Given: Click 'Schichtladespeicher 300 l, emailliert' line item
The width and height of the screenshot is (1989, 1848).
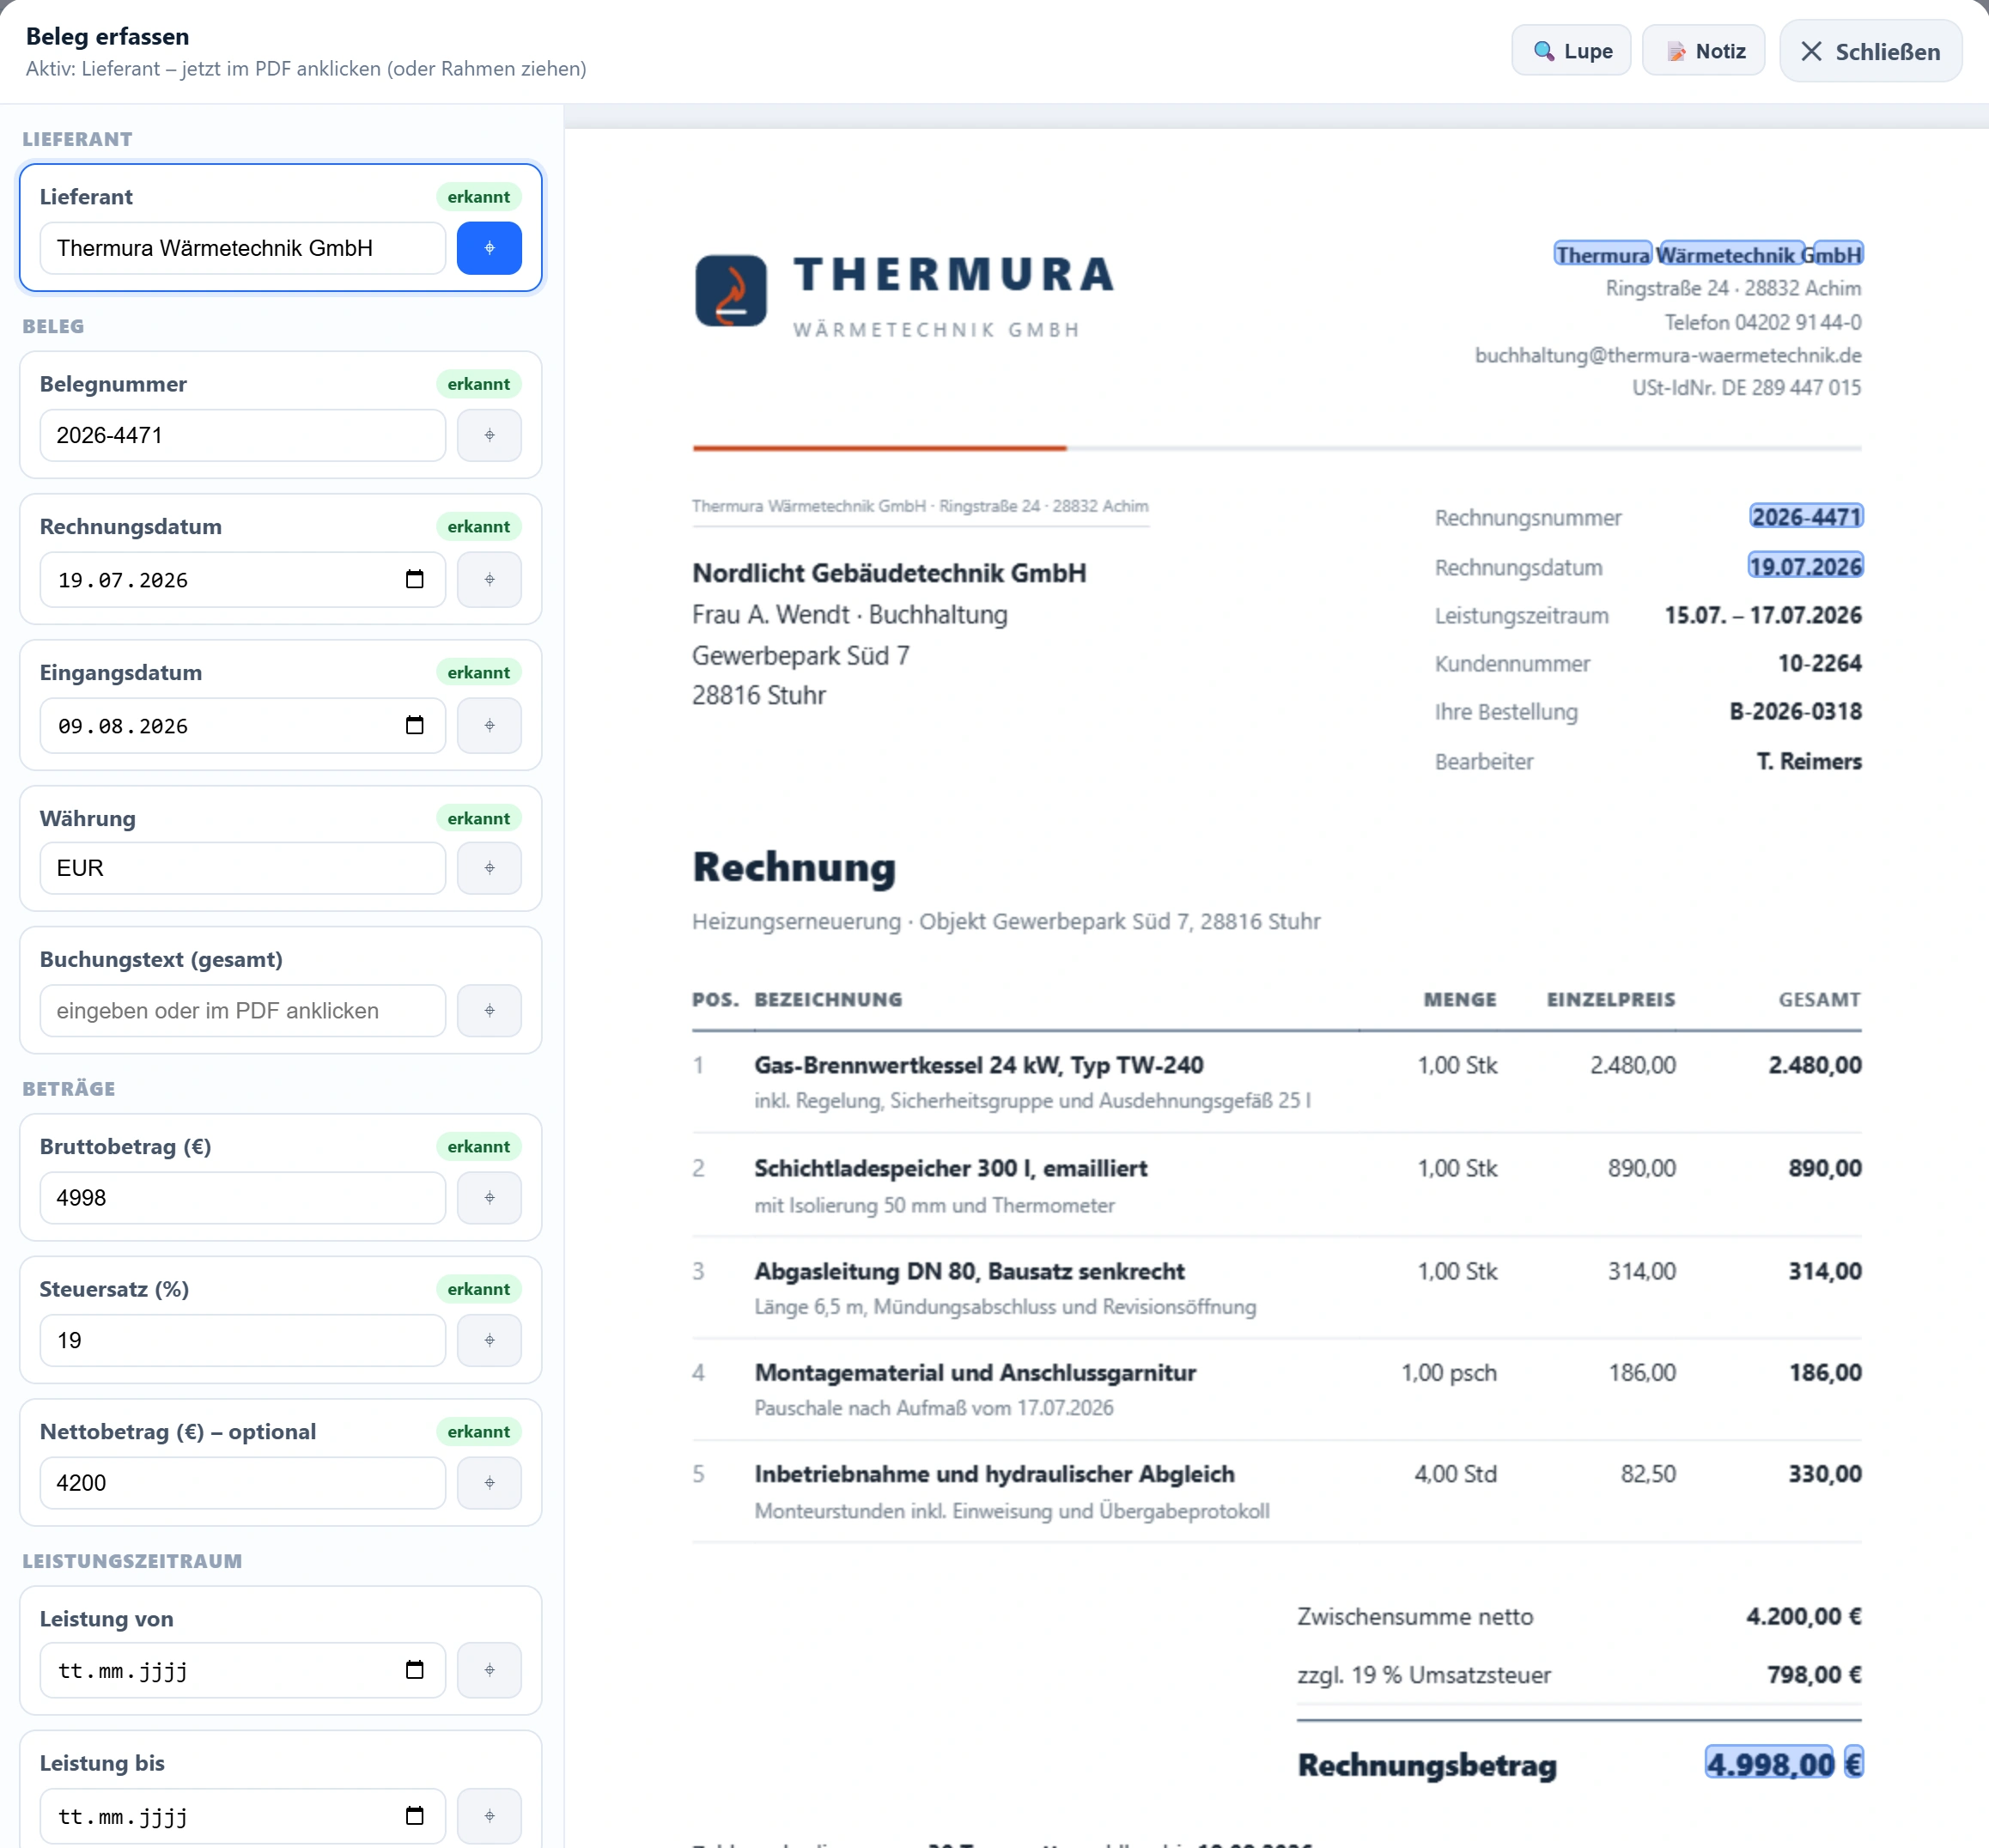Looking at the screenshot, I should pos(951,1168).
